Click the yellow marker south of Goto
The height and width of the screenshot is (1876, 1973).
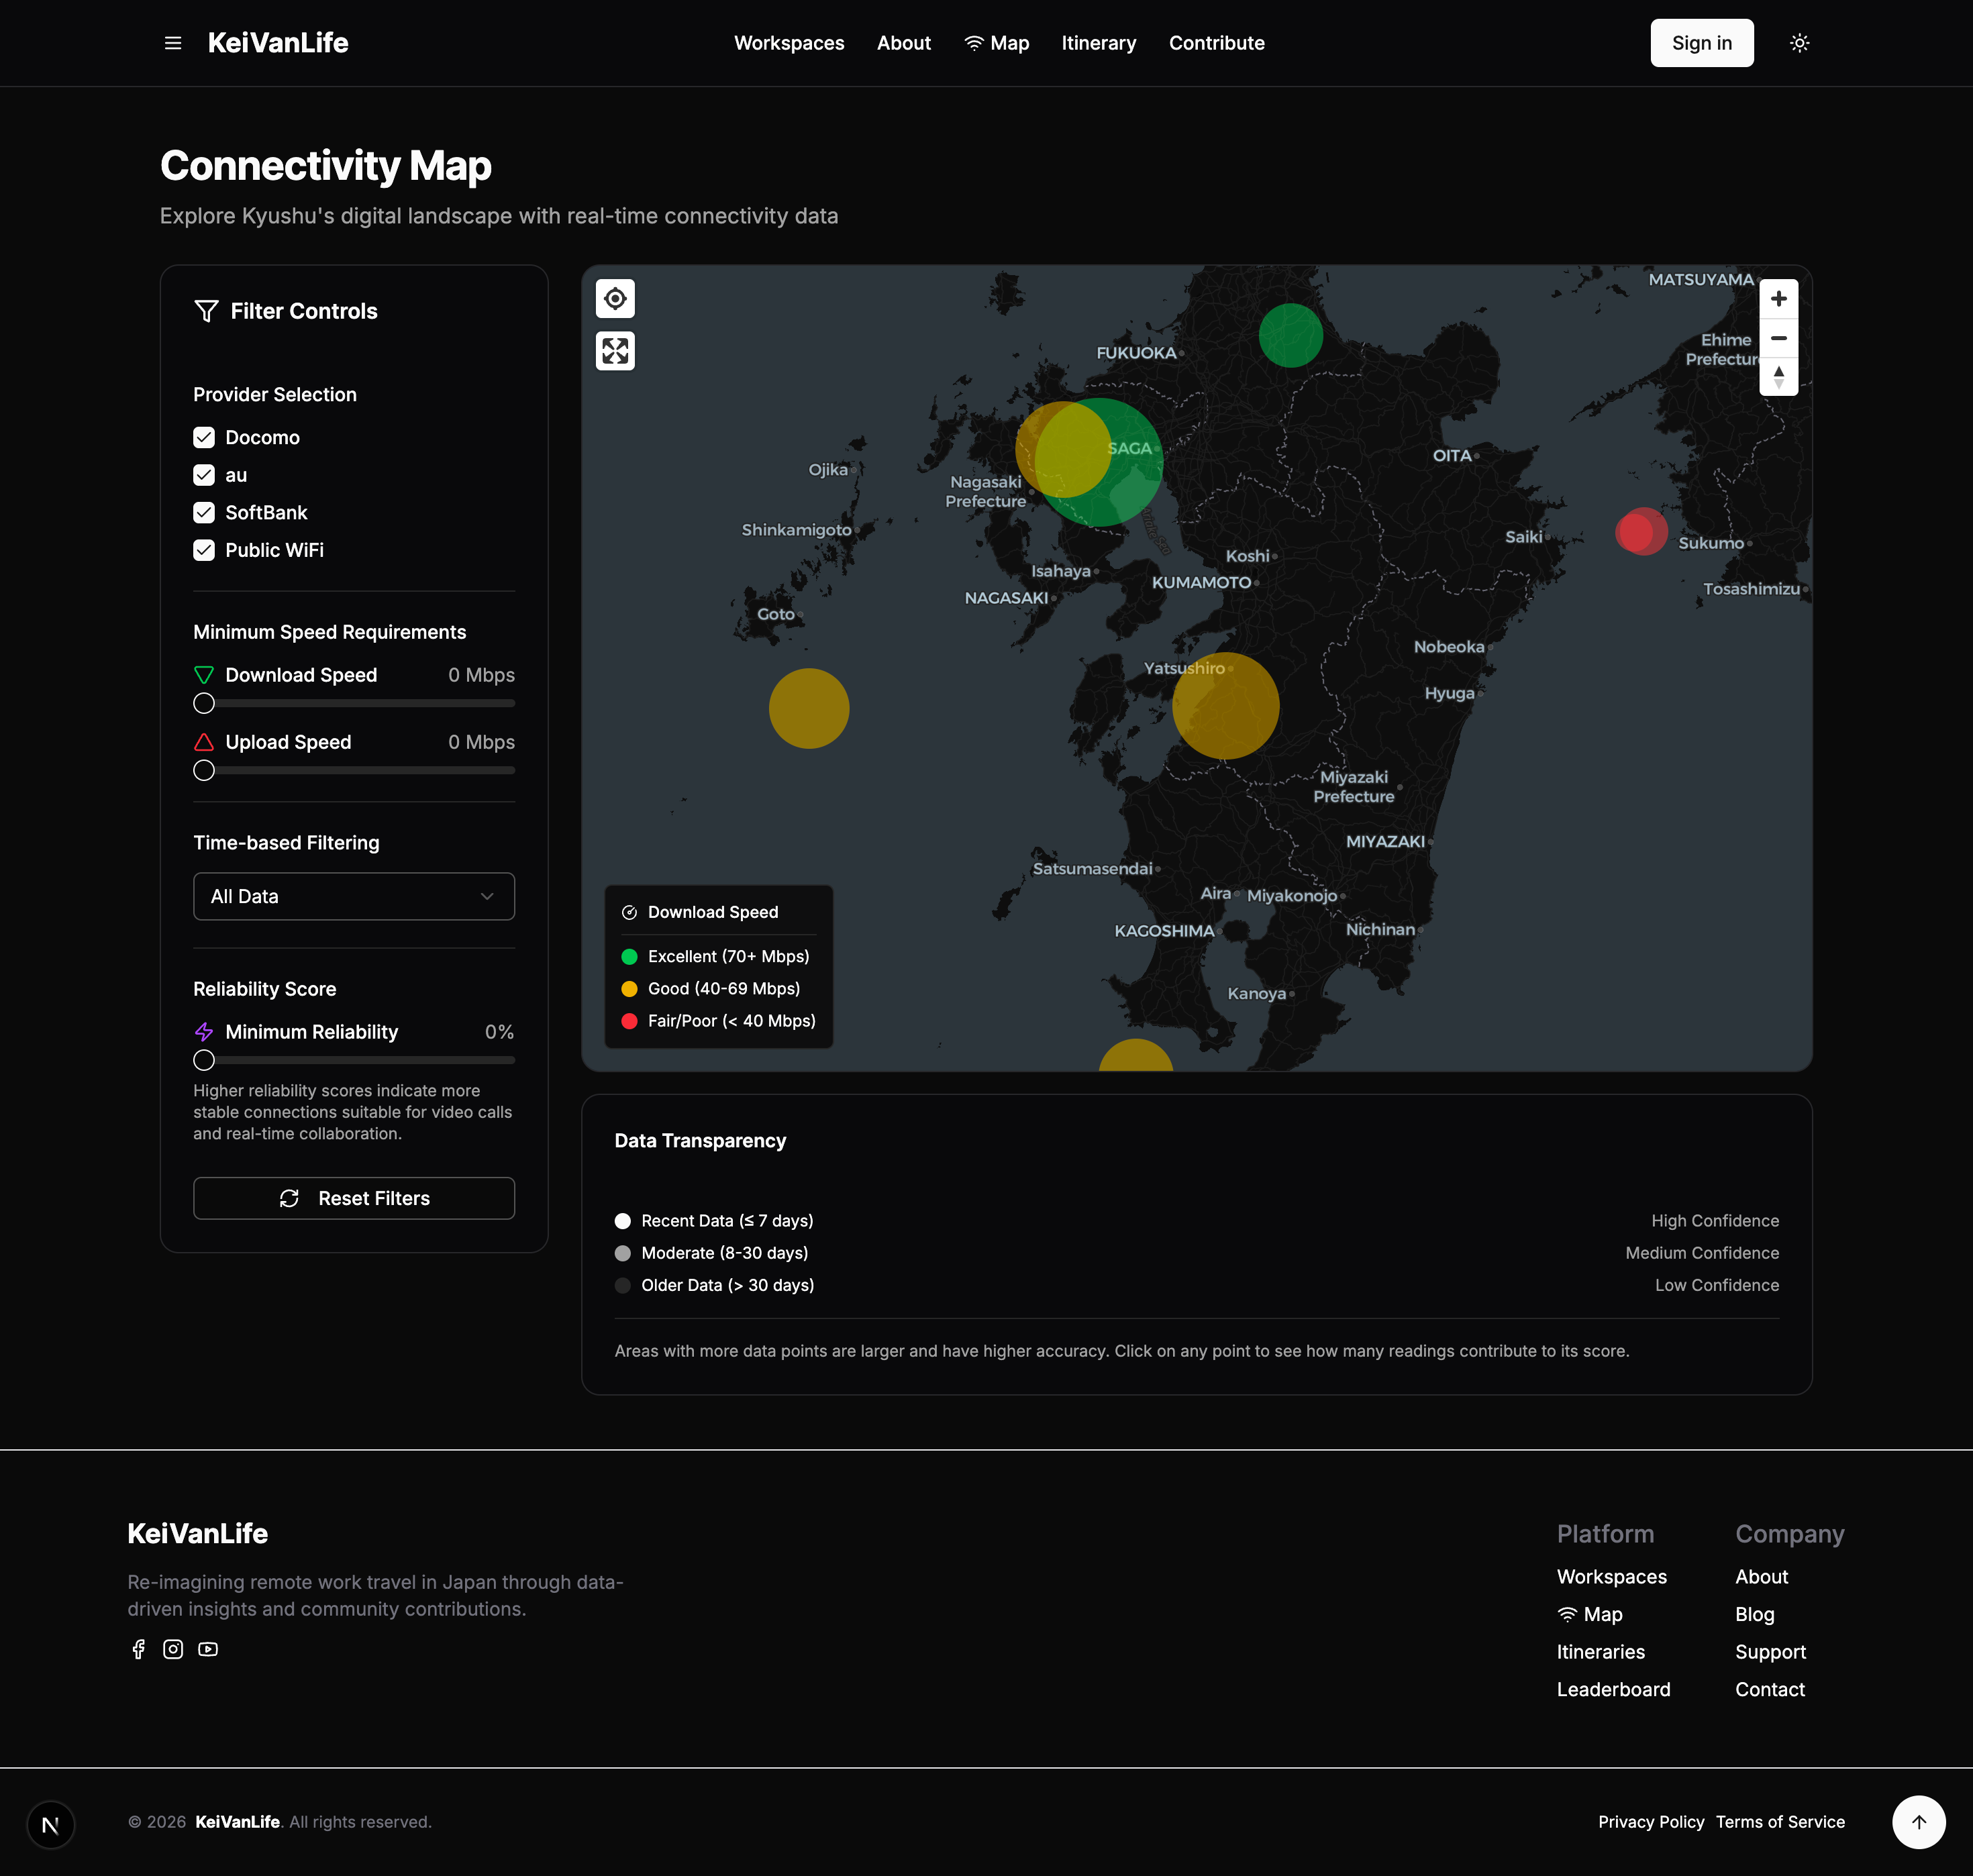[808, 708]
